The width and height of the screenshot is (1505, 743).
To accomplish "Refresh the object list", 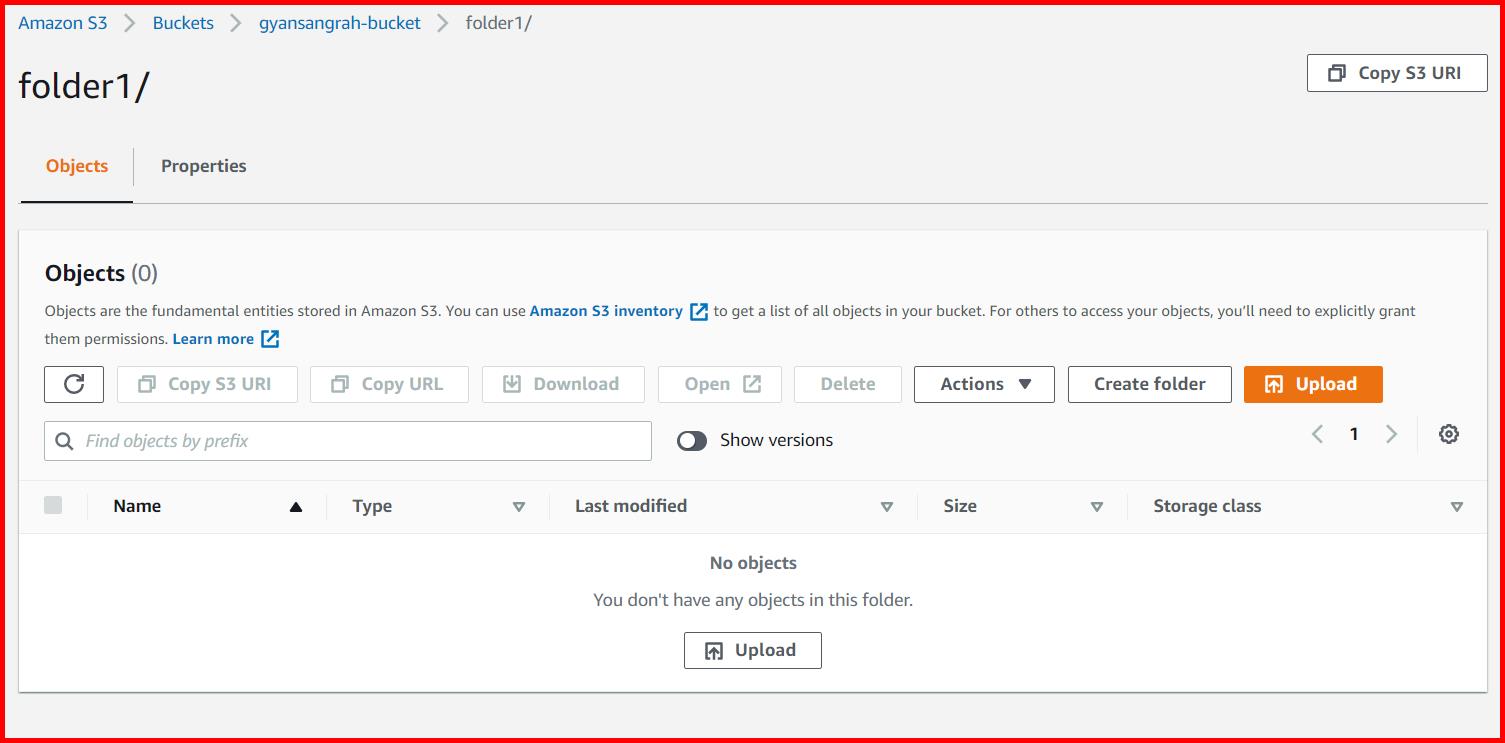I will coord(73,384).
